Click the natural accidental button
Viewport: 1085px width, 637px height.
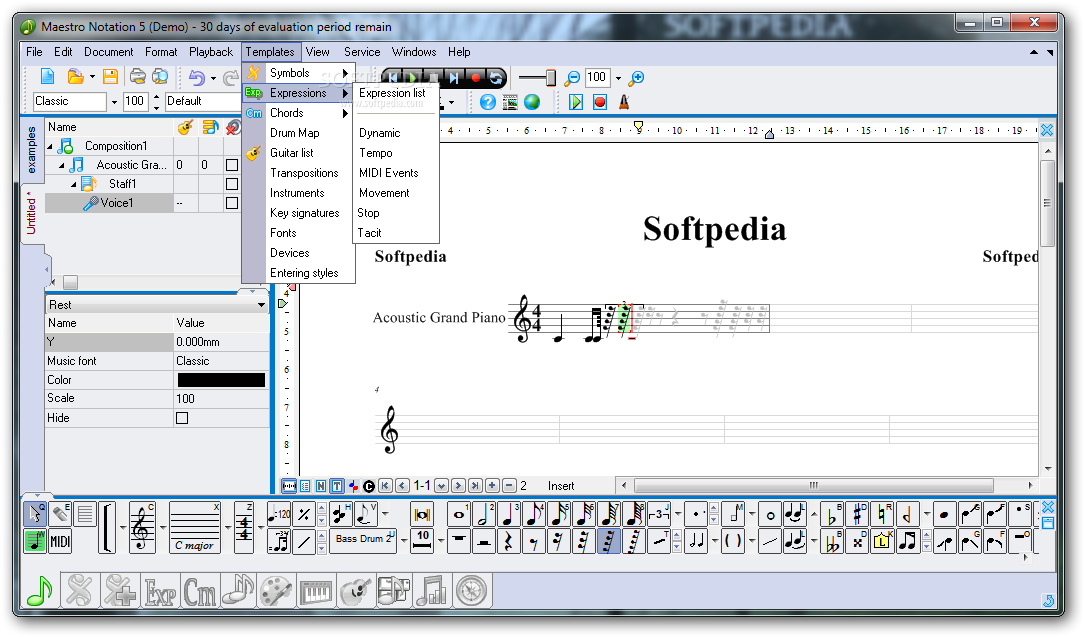882,514
